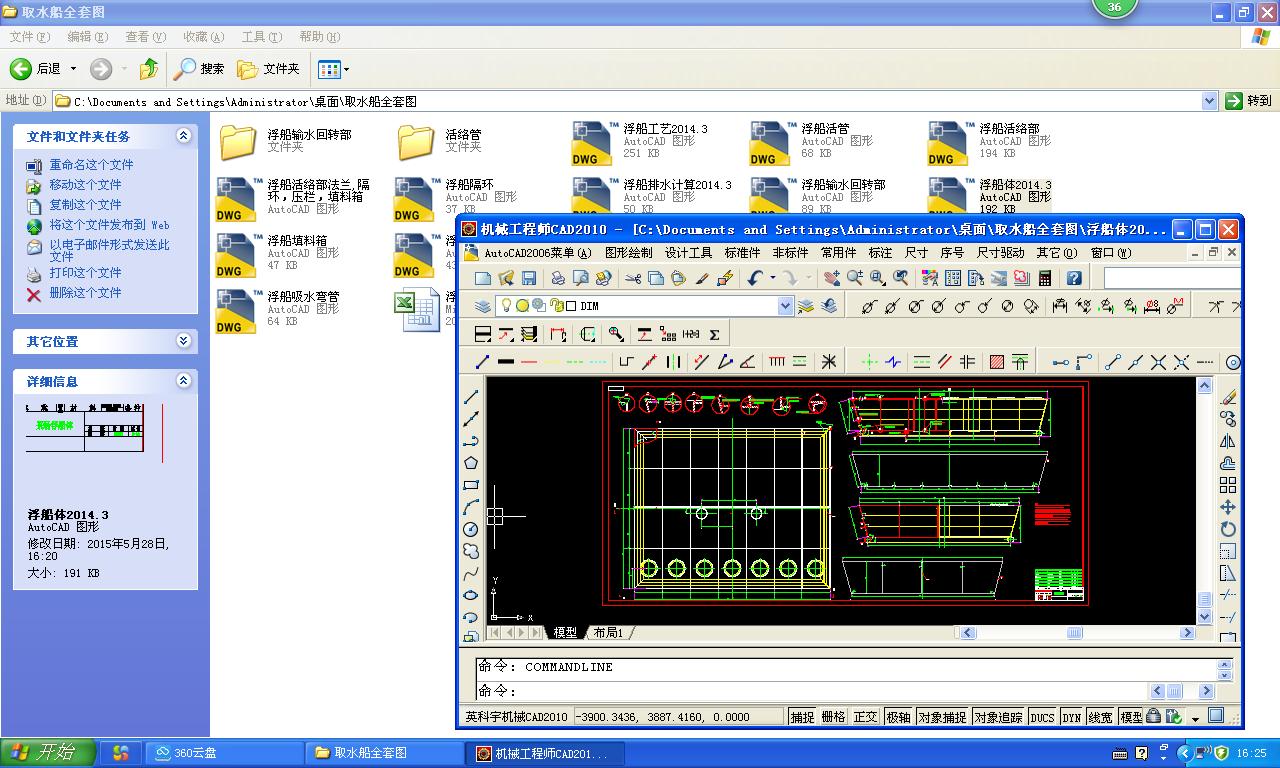Click the Windows 开始 start button
1280x768 pixels.
coord(48,753)
